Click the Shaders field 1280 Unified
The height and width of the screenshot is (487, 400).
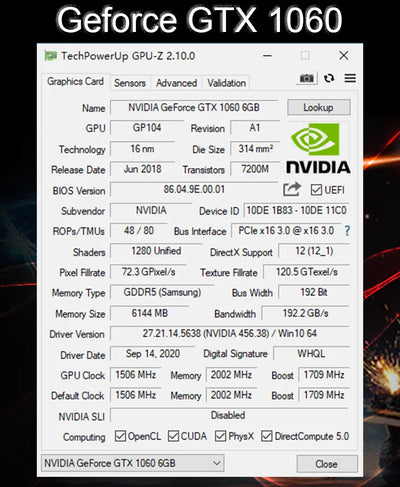tap(156, 251)
